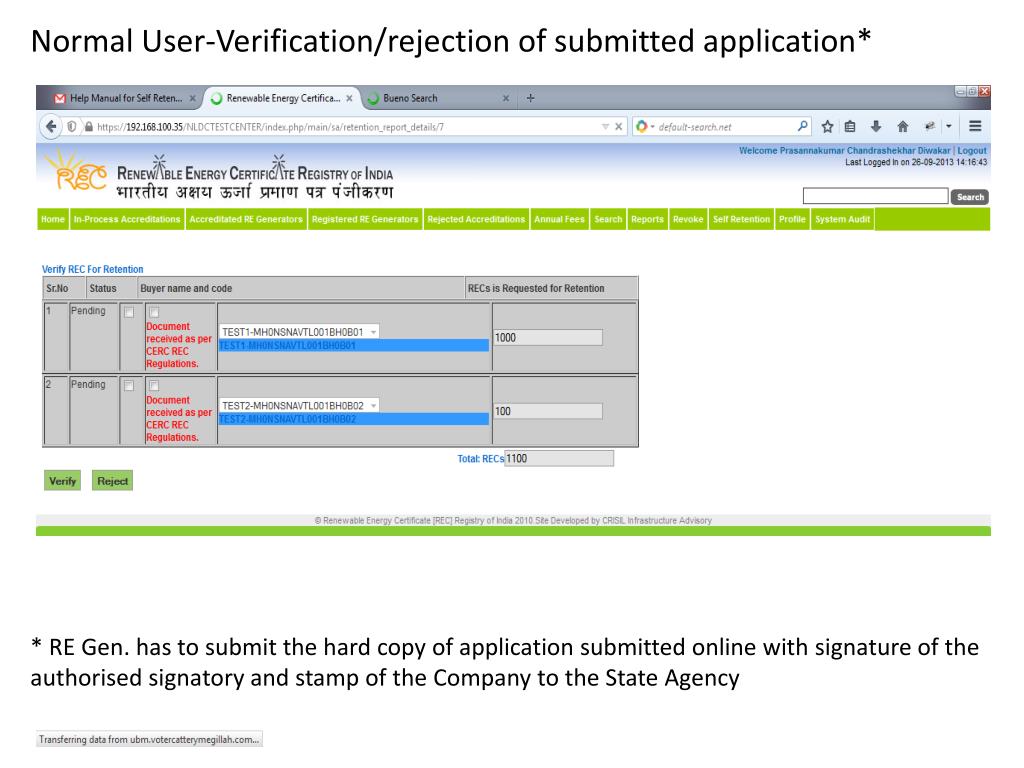Click the green Verify button
This screenshot has height=768, width=1024.
click(63, 481)
